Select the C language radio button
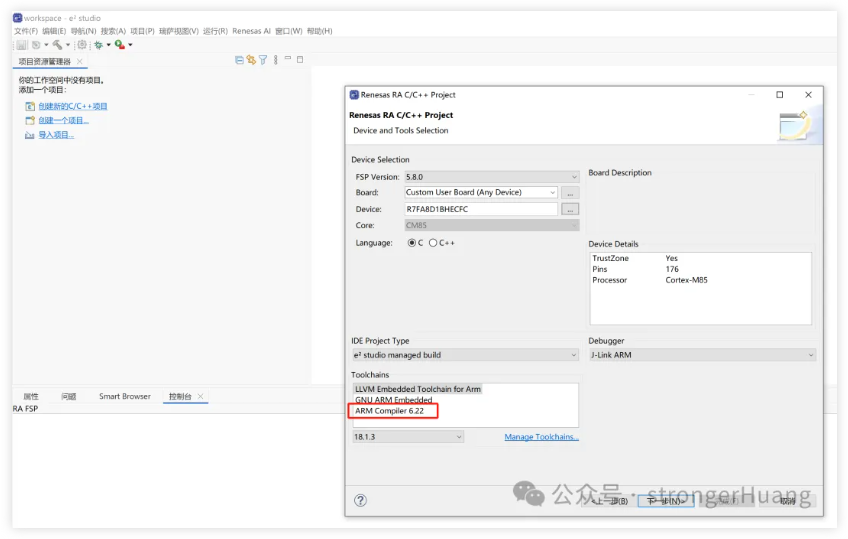 click(x=412, y=243)
